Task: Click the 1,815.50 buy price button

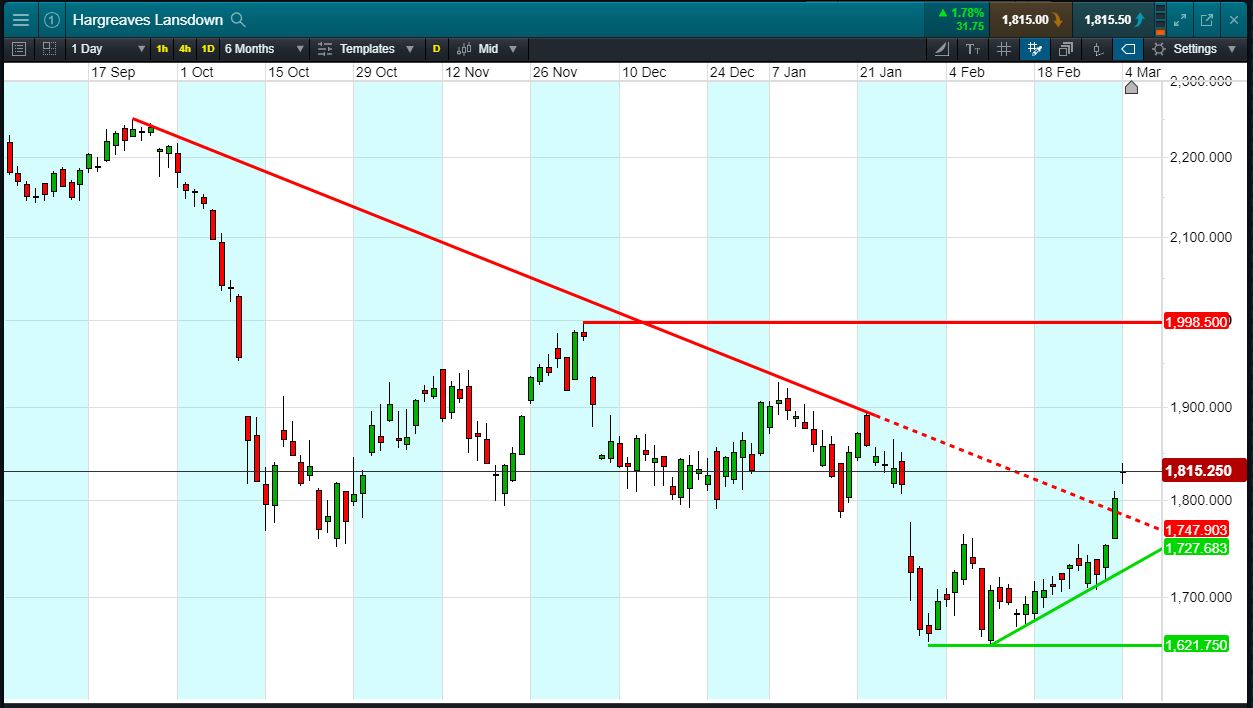Action: pos(1114,19)
